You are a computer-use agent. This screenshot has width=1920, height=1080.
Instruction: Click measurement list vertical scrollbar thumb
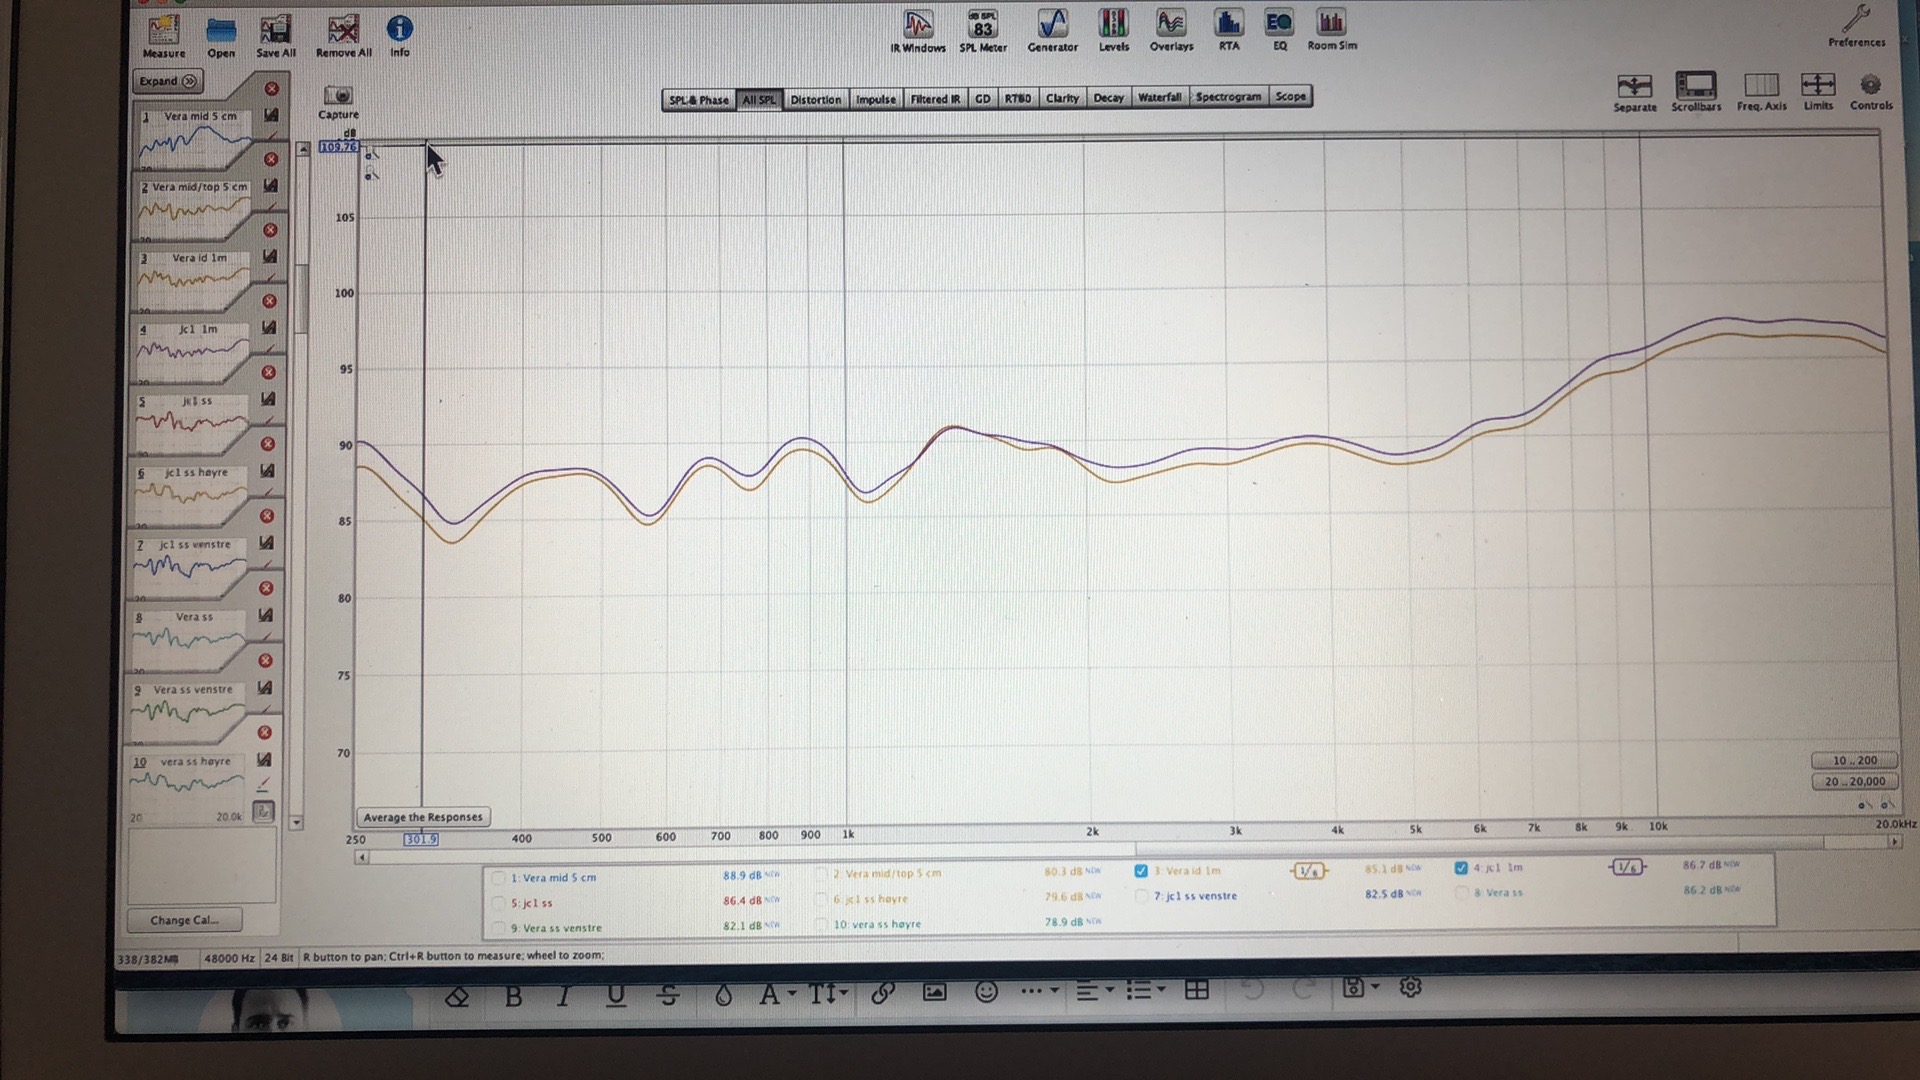(301, 300)
